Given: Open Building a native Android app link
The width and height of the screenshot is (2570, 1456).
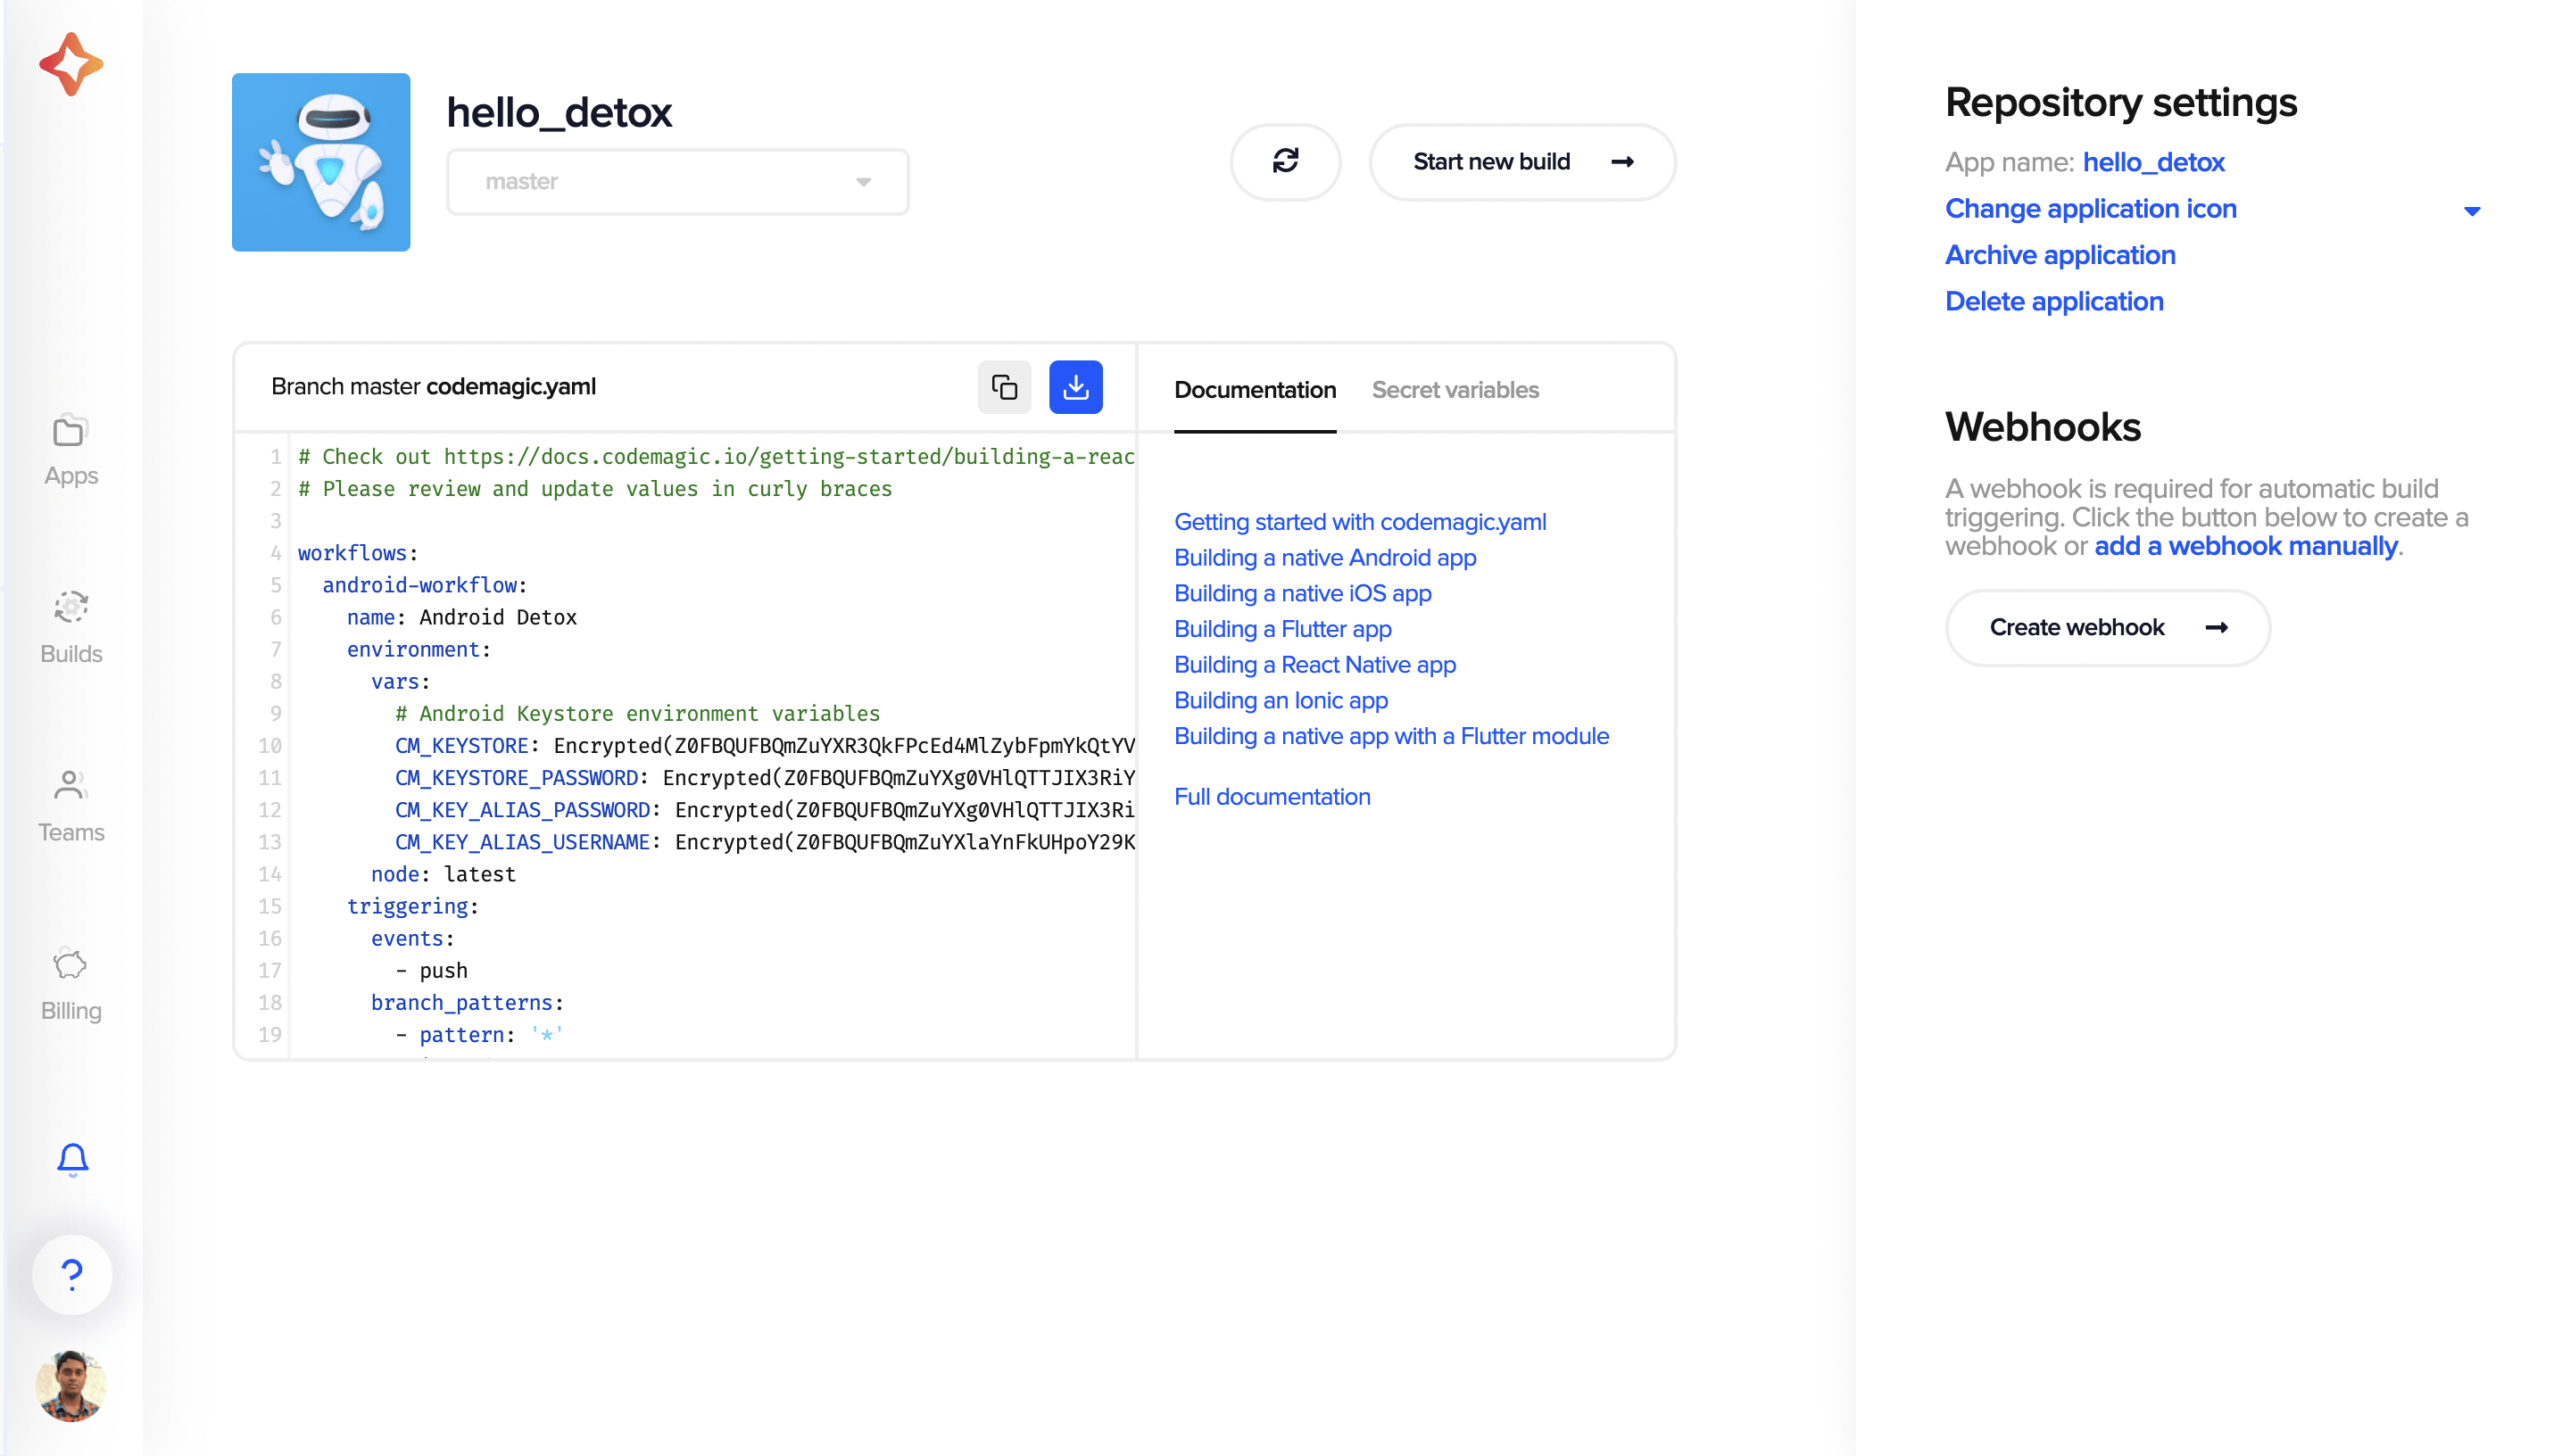Looking at the screenshot, I should pos(1325,558).
